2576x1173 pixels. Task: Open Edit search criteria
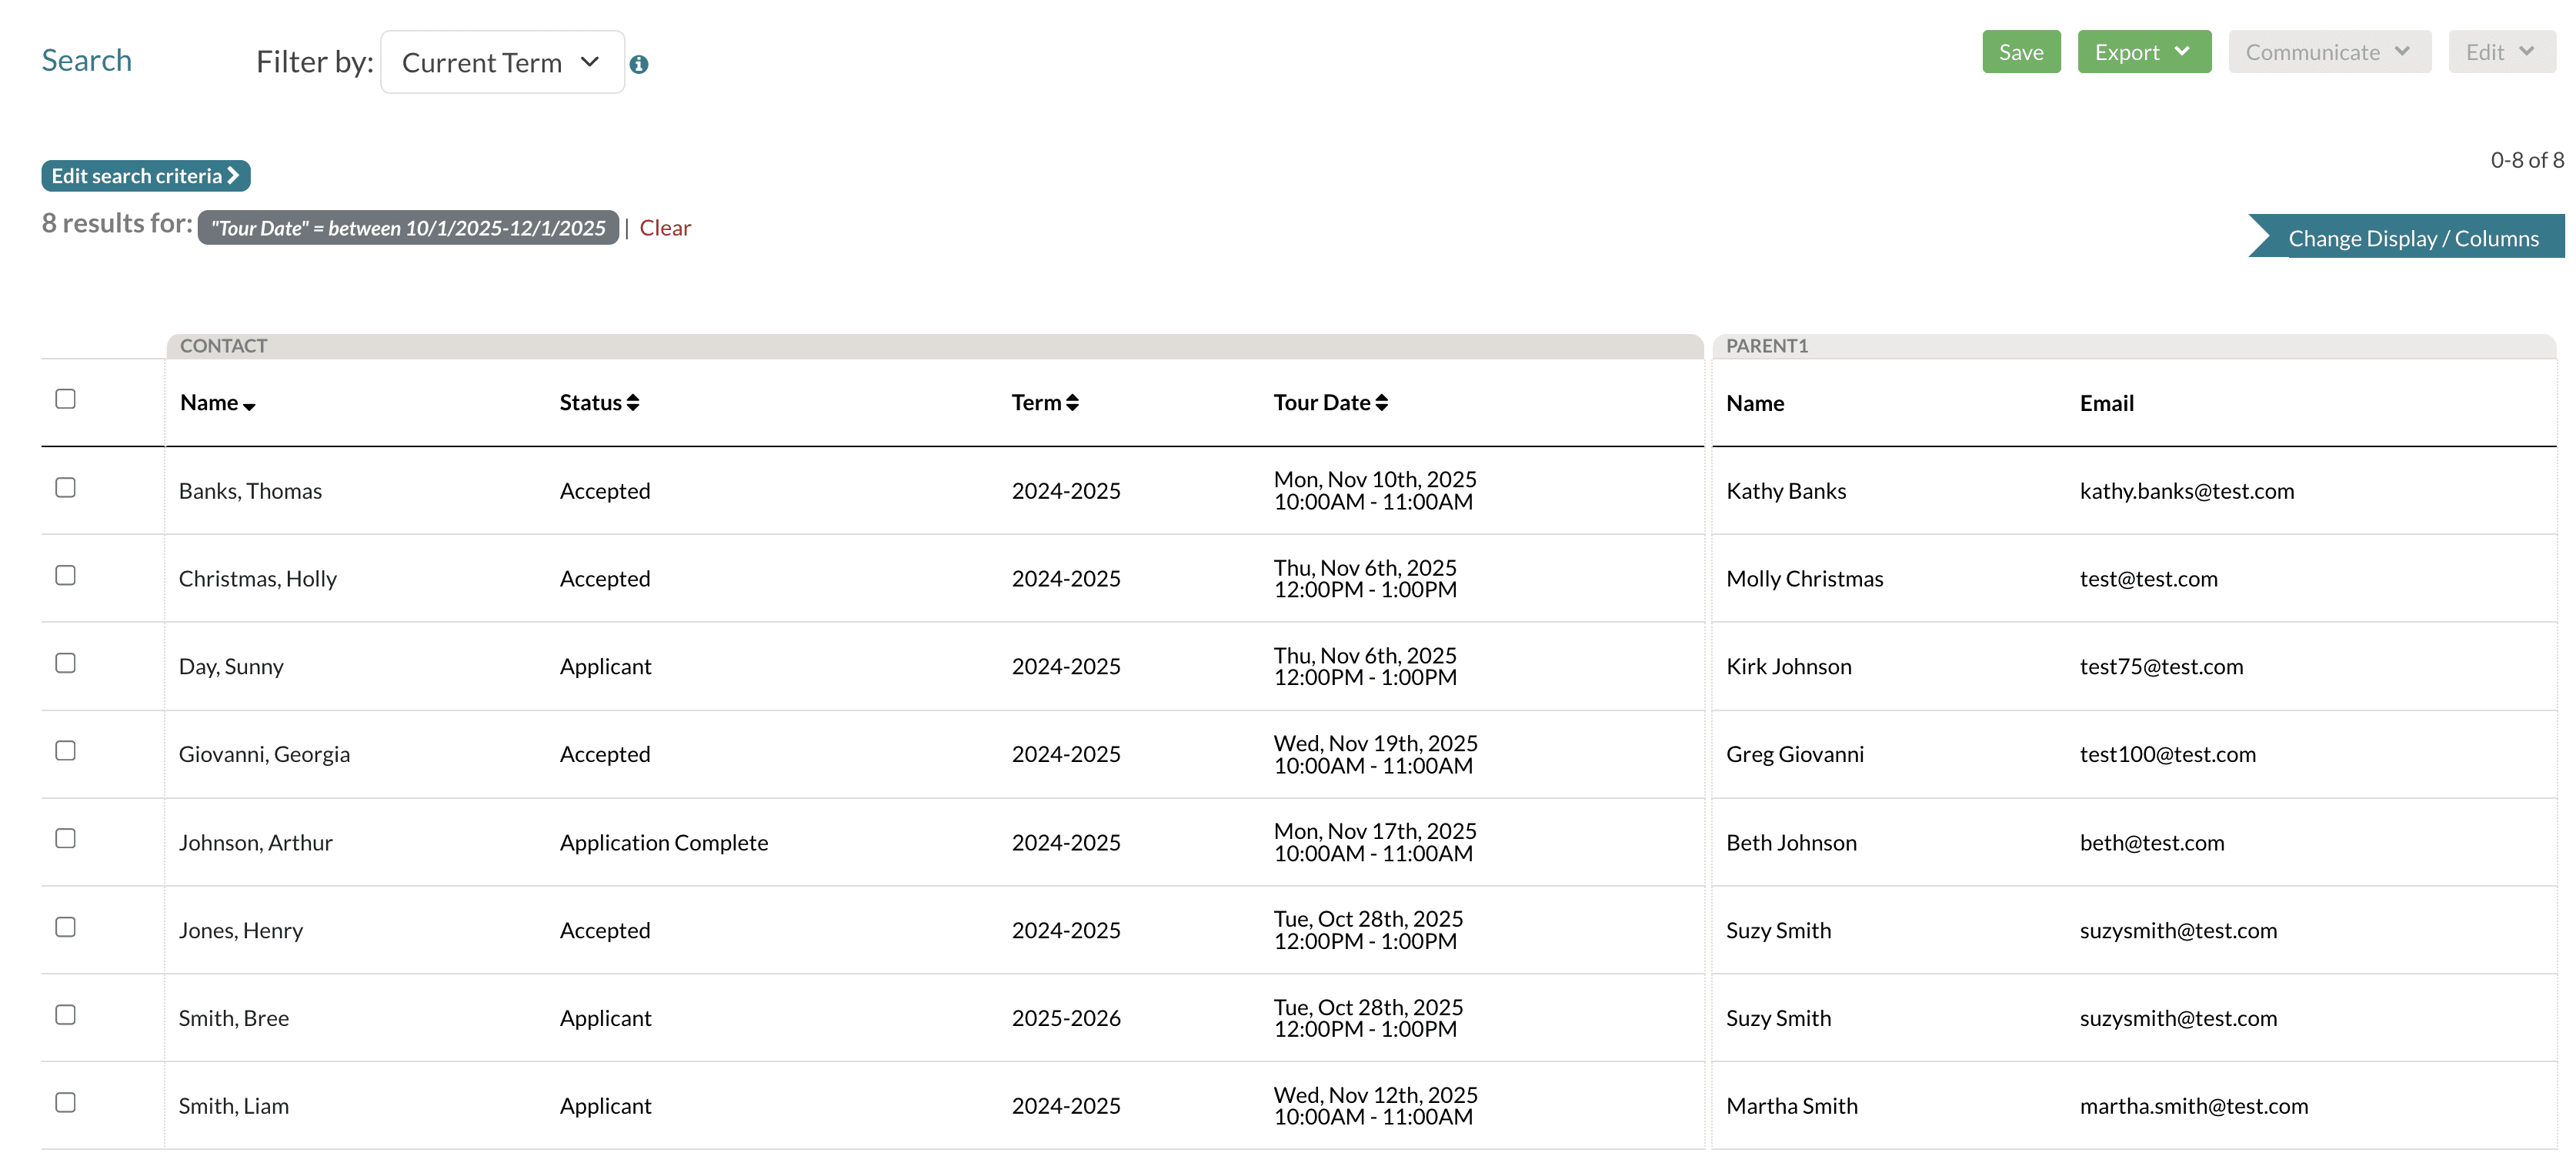[146, 176]
